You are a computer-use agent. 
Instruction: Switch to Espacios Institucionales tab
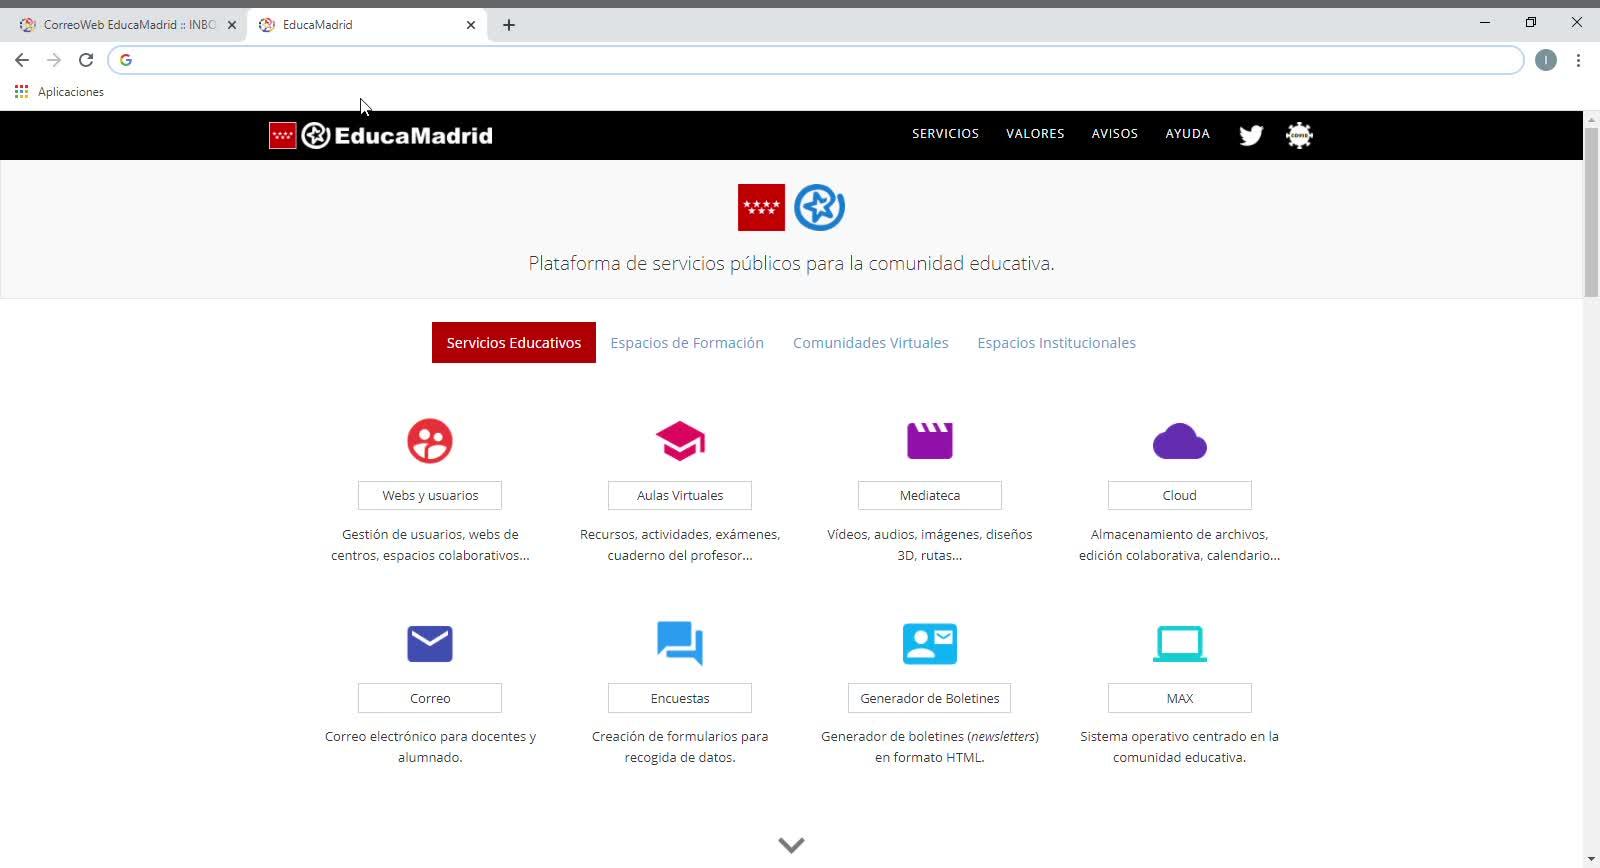pyautogui.click(x=1056, y=343)
